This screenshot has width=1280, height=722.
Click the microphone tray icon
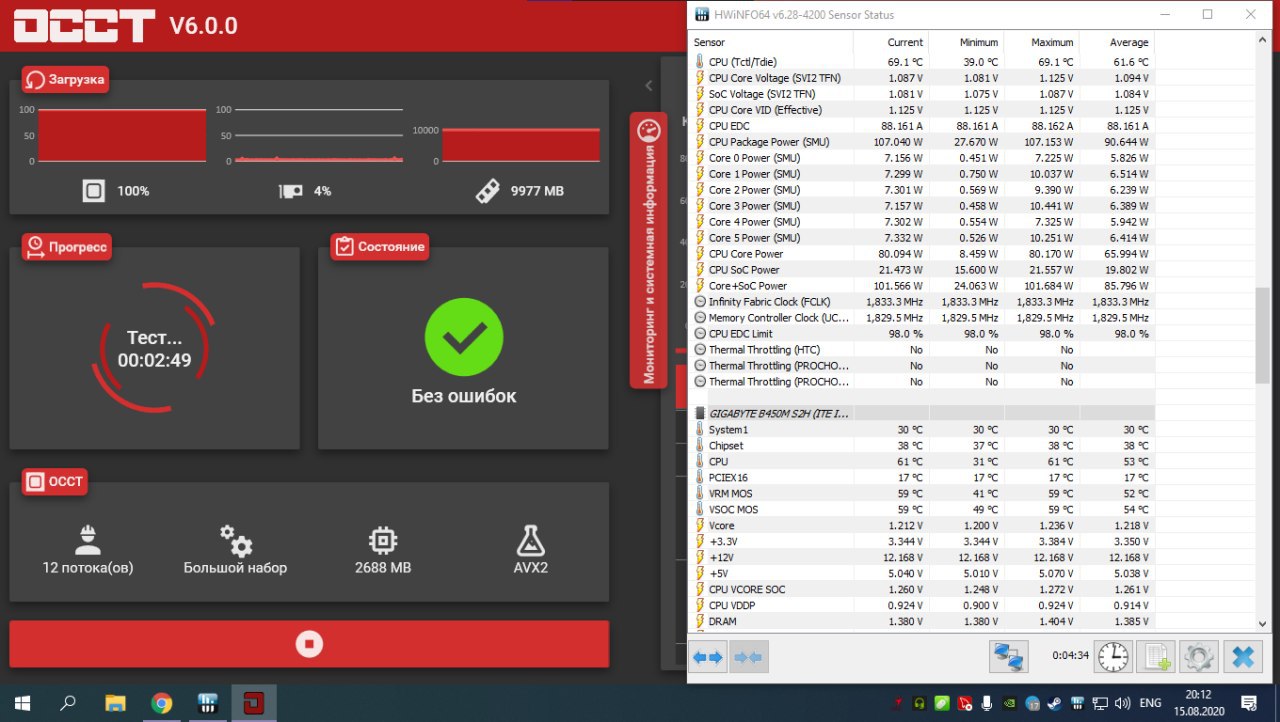(988, 704)
